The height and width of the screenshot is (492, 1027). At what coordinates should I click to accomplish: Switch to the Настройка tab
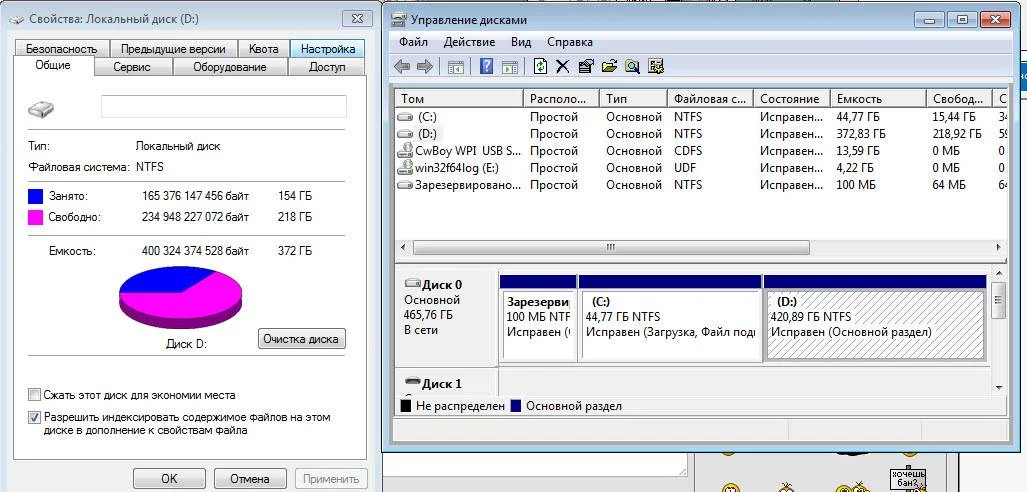tap(327, 49)
